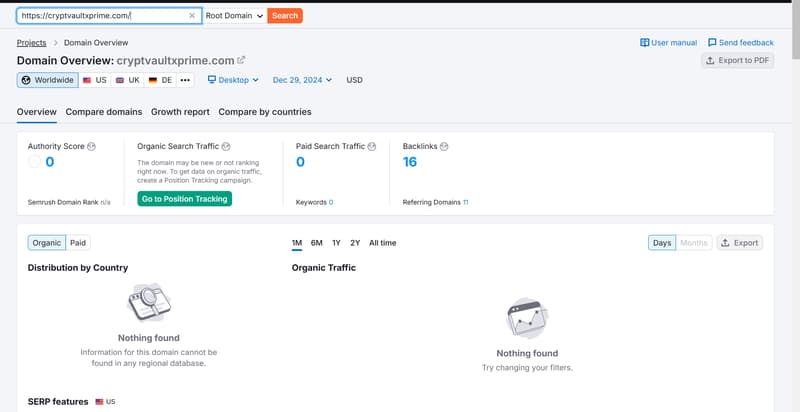Toggle the Paid traffic view

pyautogui.click(x=78, y=243)
